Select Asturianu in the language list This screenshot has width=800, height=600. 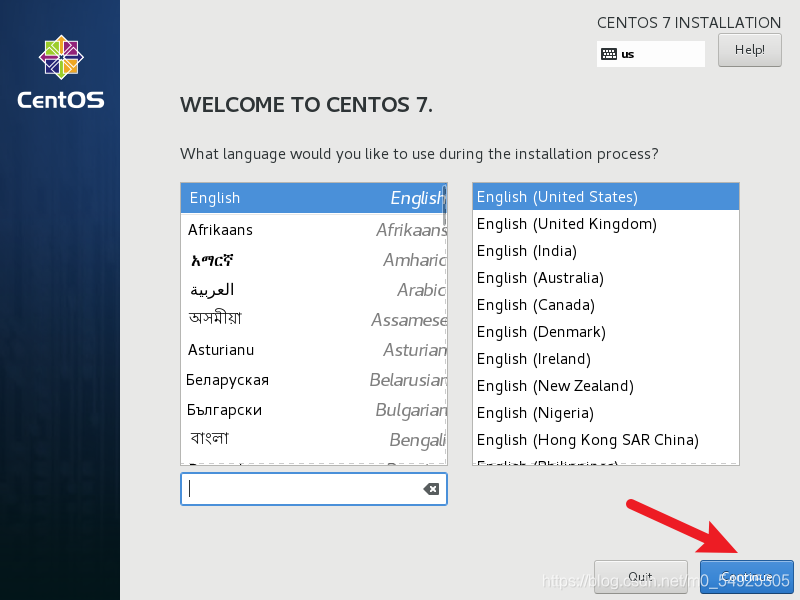(312, 350)
